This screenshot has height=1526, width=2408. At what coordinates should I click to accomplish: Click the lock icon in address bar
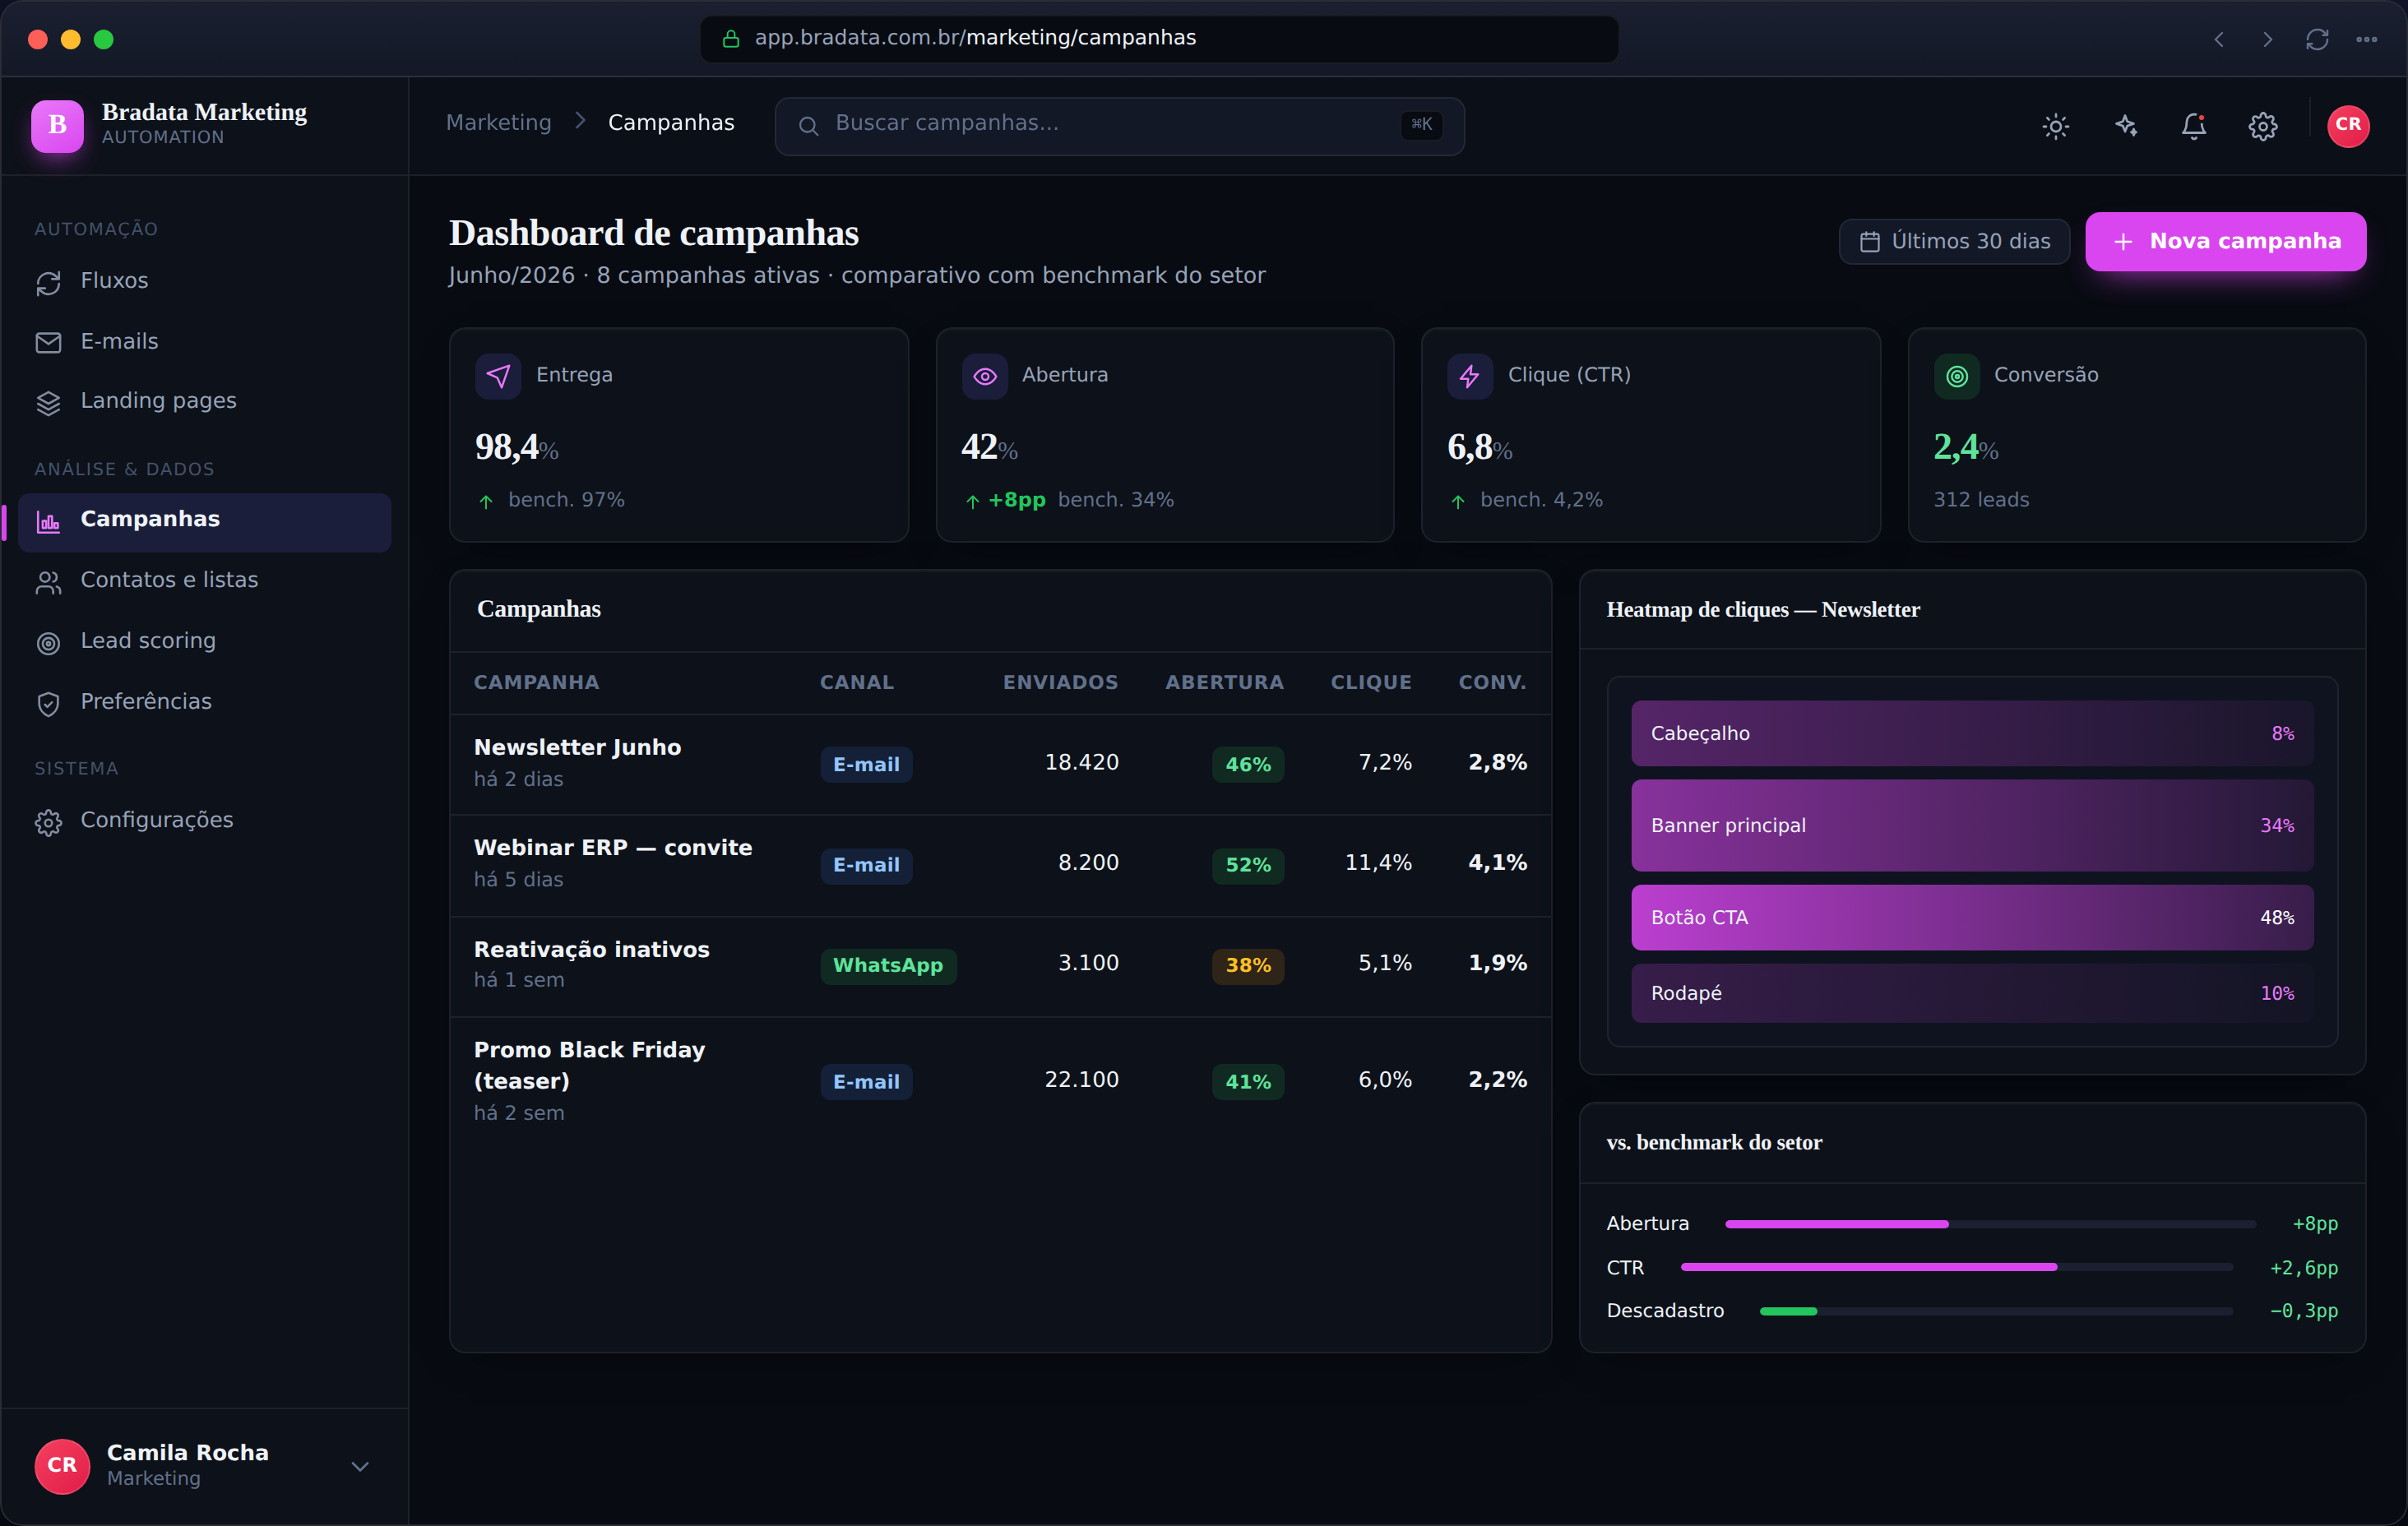[731, 39]
